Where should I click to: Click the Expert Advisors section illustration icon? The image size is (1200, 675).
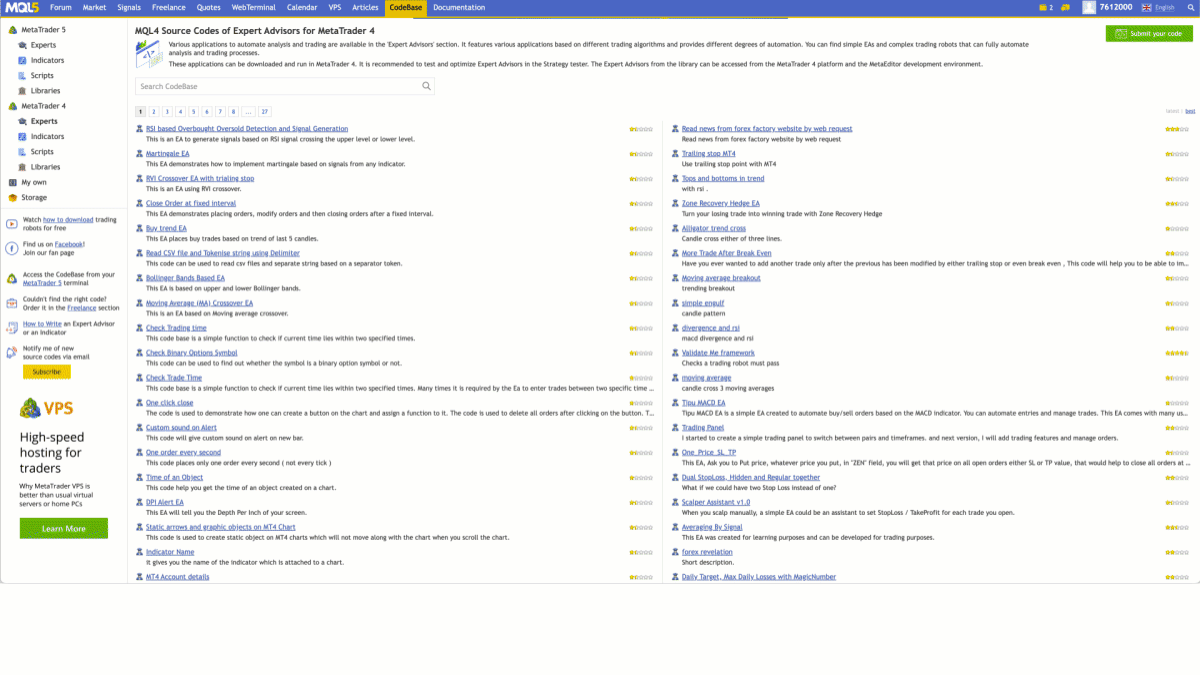pyautogui.click(x=148, y=54)
